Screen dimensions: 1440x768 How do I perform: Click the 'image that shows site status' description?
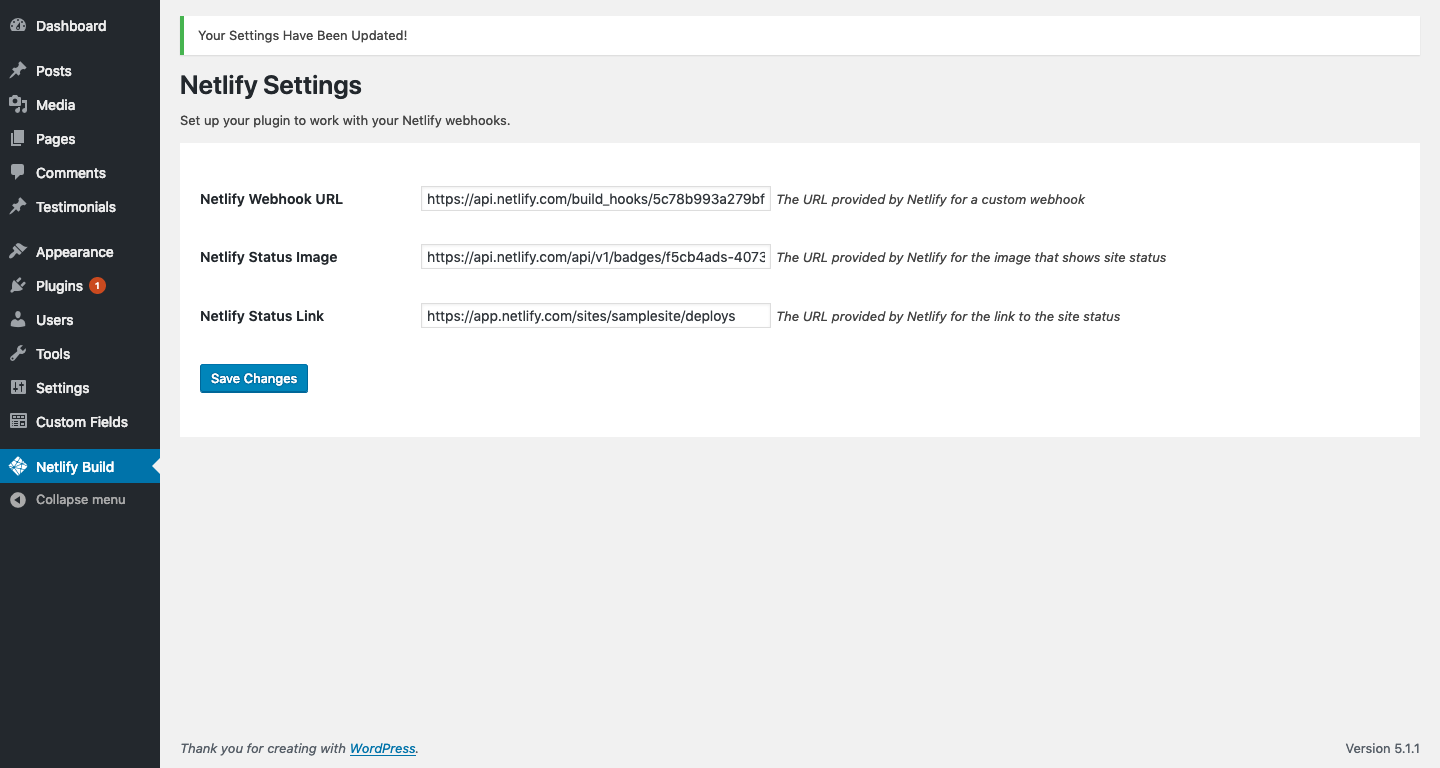tap(971, 258)
